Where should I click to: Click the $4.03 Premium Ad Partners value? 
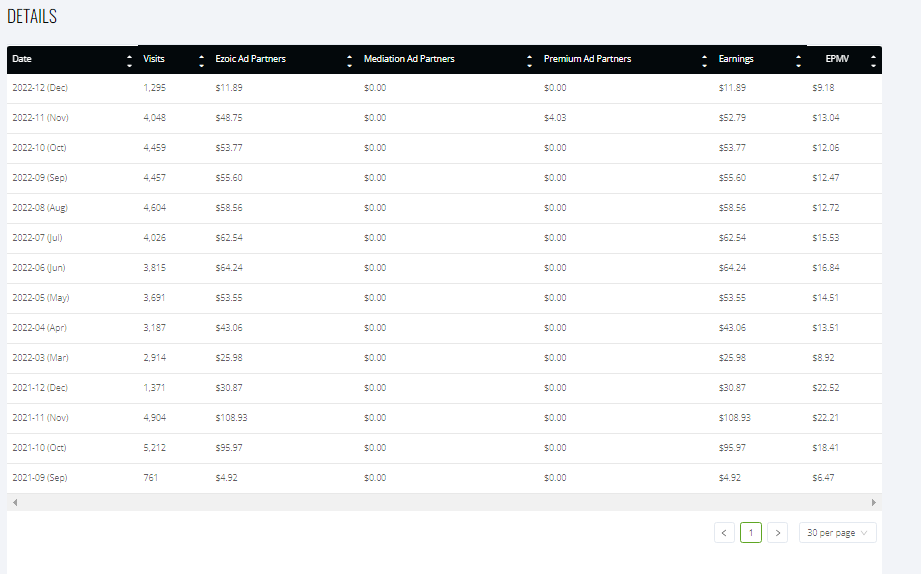(555, 118)
